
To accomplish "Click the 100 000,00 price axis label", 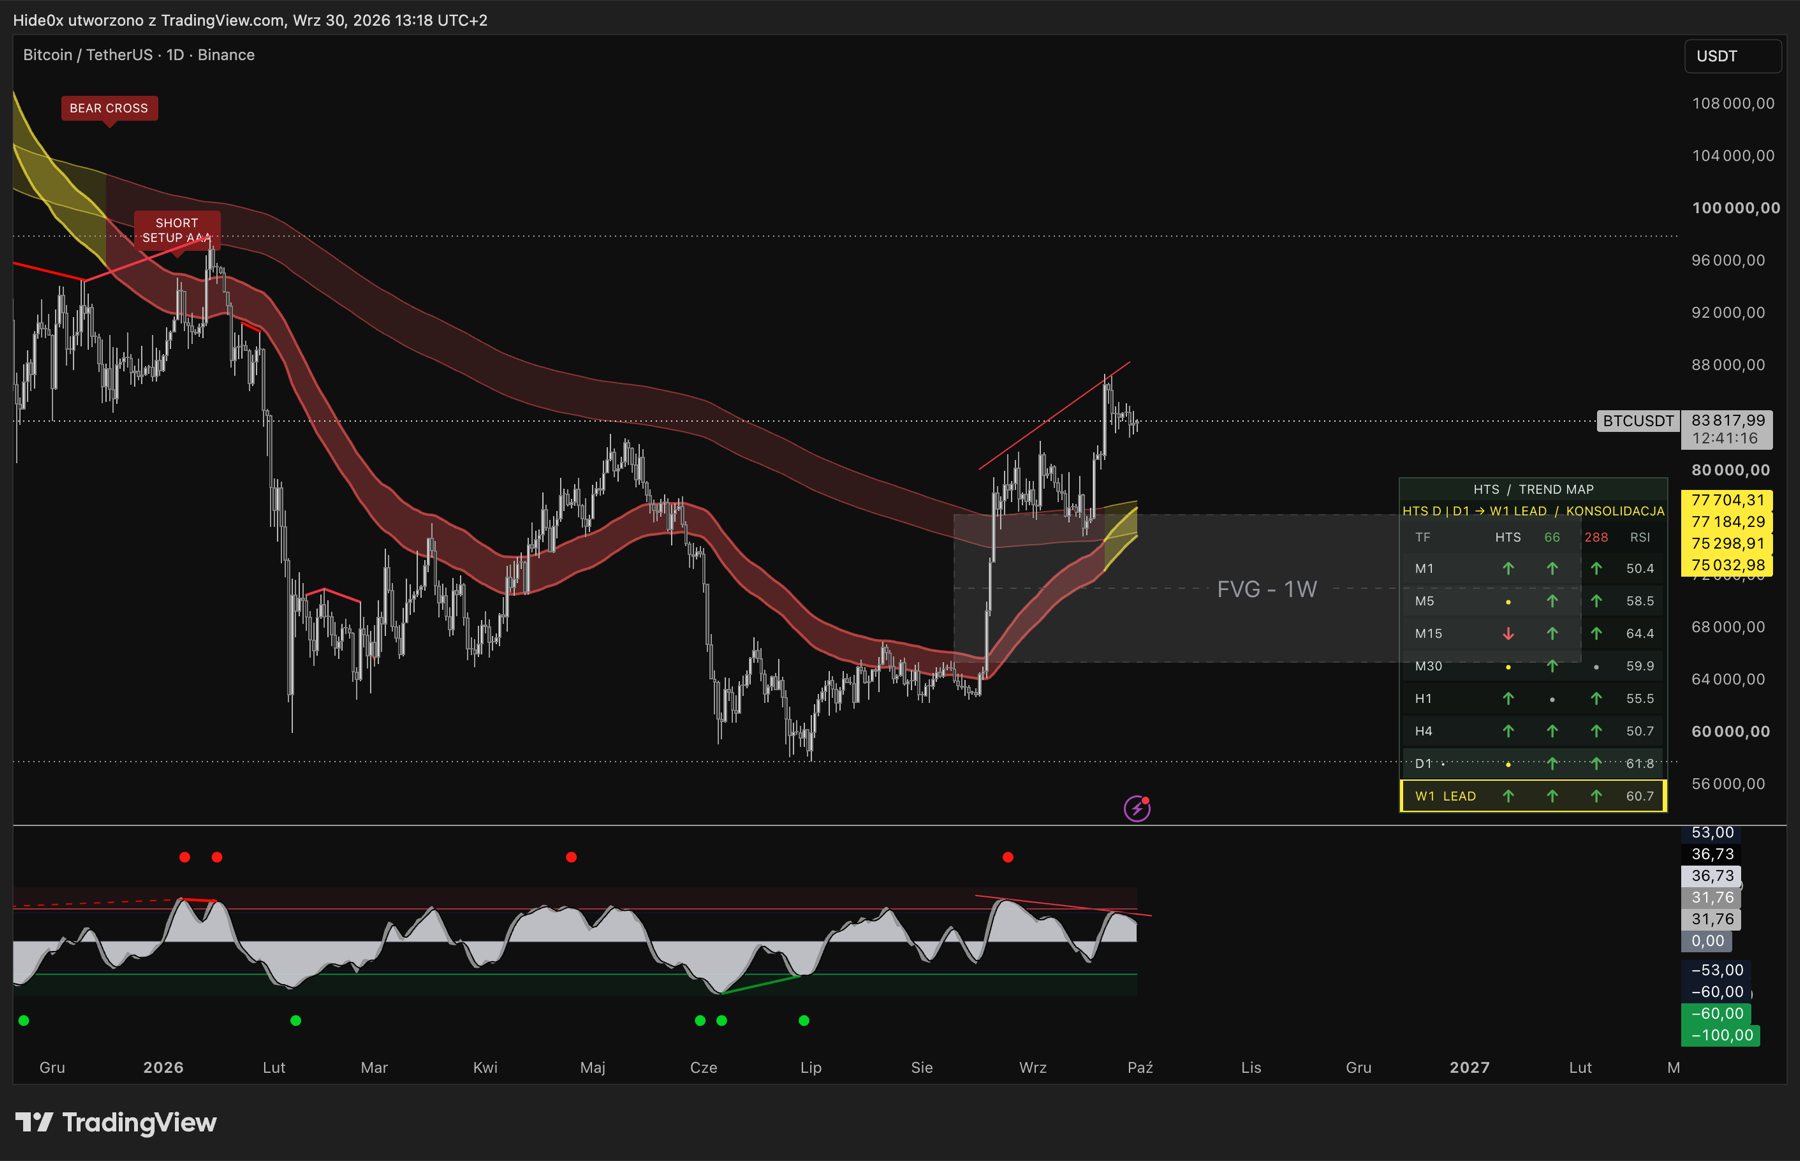I will click(x=1736, y=208).
